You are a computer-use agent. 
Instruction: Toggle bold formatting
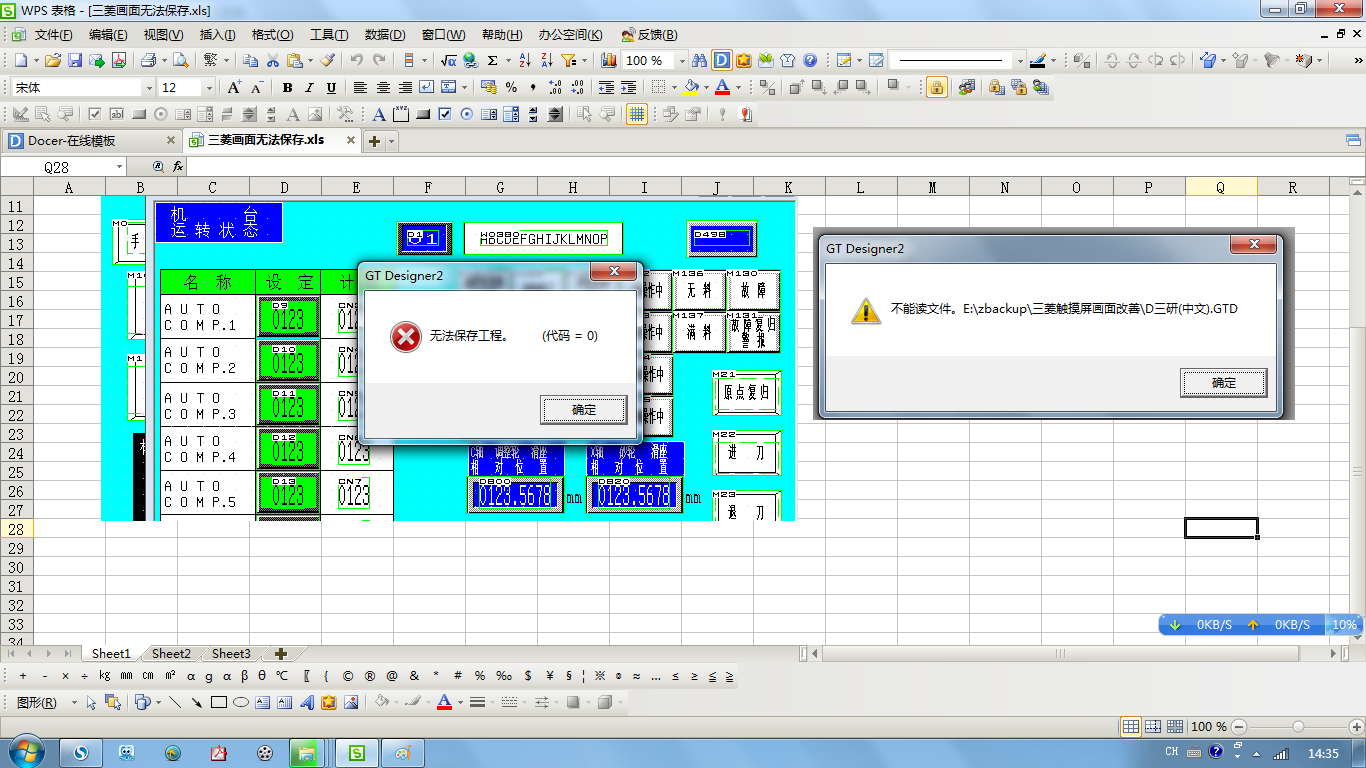coord(287,88)
